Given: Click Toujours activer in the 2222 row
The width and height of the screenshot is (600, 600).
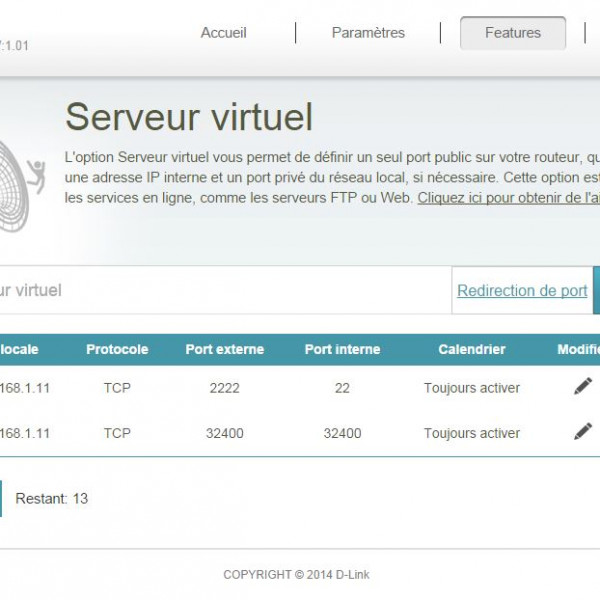Looking at the screenshot, I should point(472,388).
